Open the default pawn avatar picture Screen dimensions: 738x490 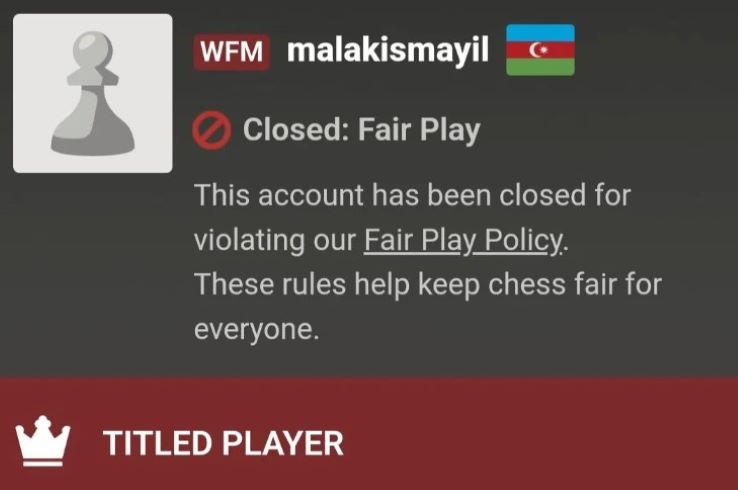[x=93, y=93]
